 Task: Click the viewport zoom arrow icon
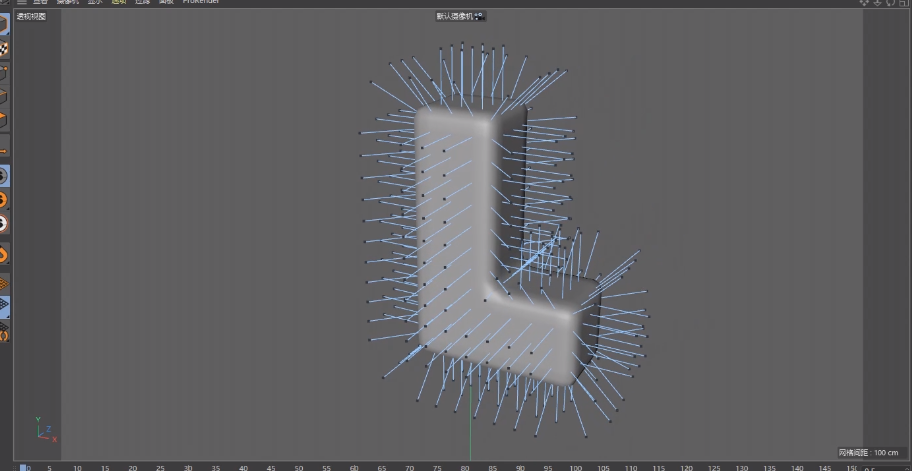[878, 2]
